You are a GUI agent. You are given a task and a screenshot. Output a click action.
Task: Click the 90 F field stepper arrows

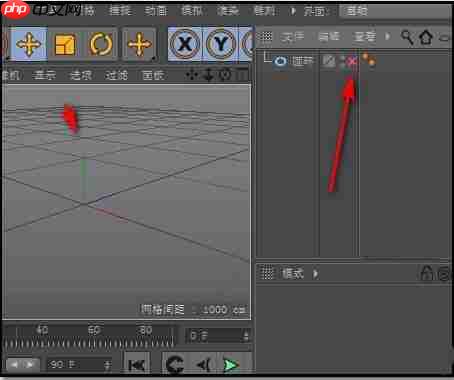pos(107,365)
